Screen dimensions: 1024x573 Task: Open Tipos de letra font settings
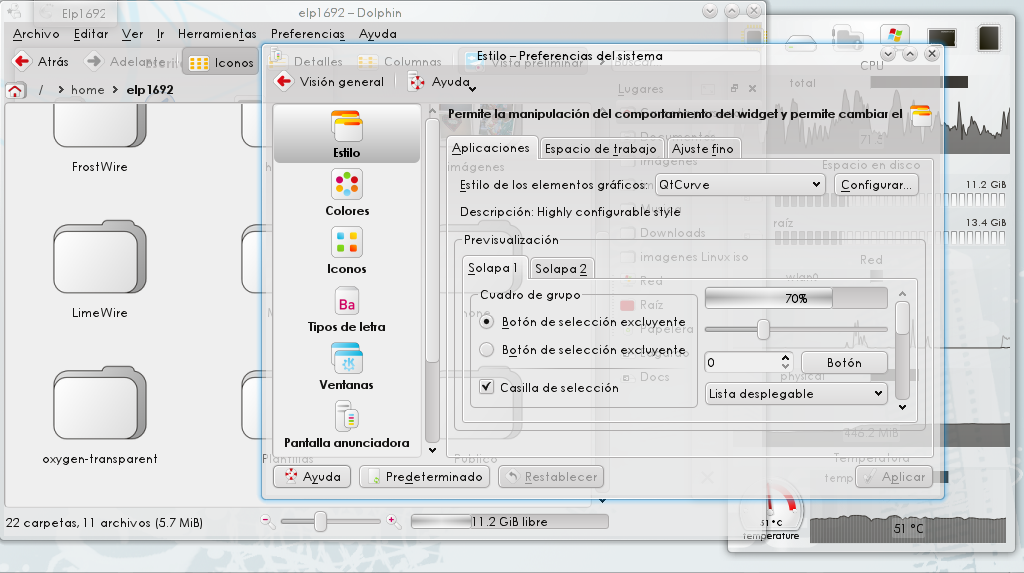(x=347, y=301)
